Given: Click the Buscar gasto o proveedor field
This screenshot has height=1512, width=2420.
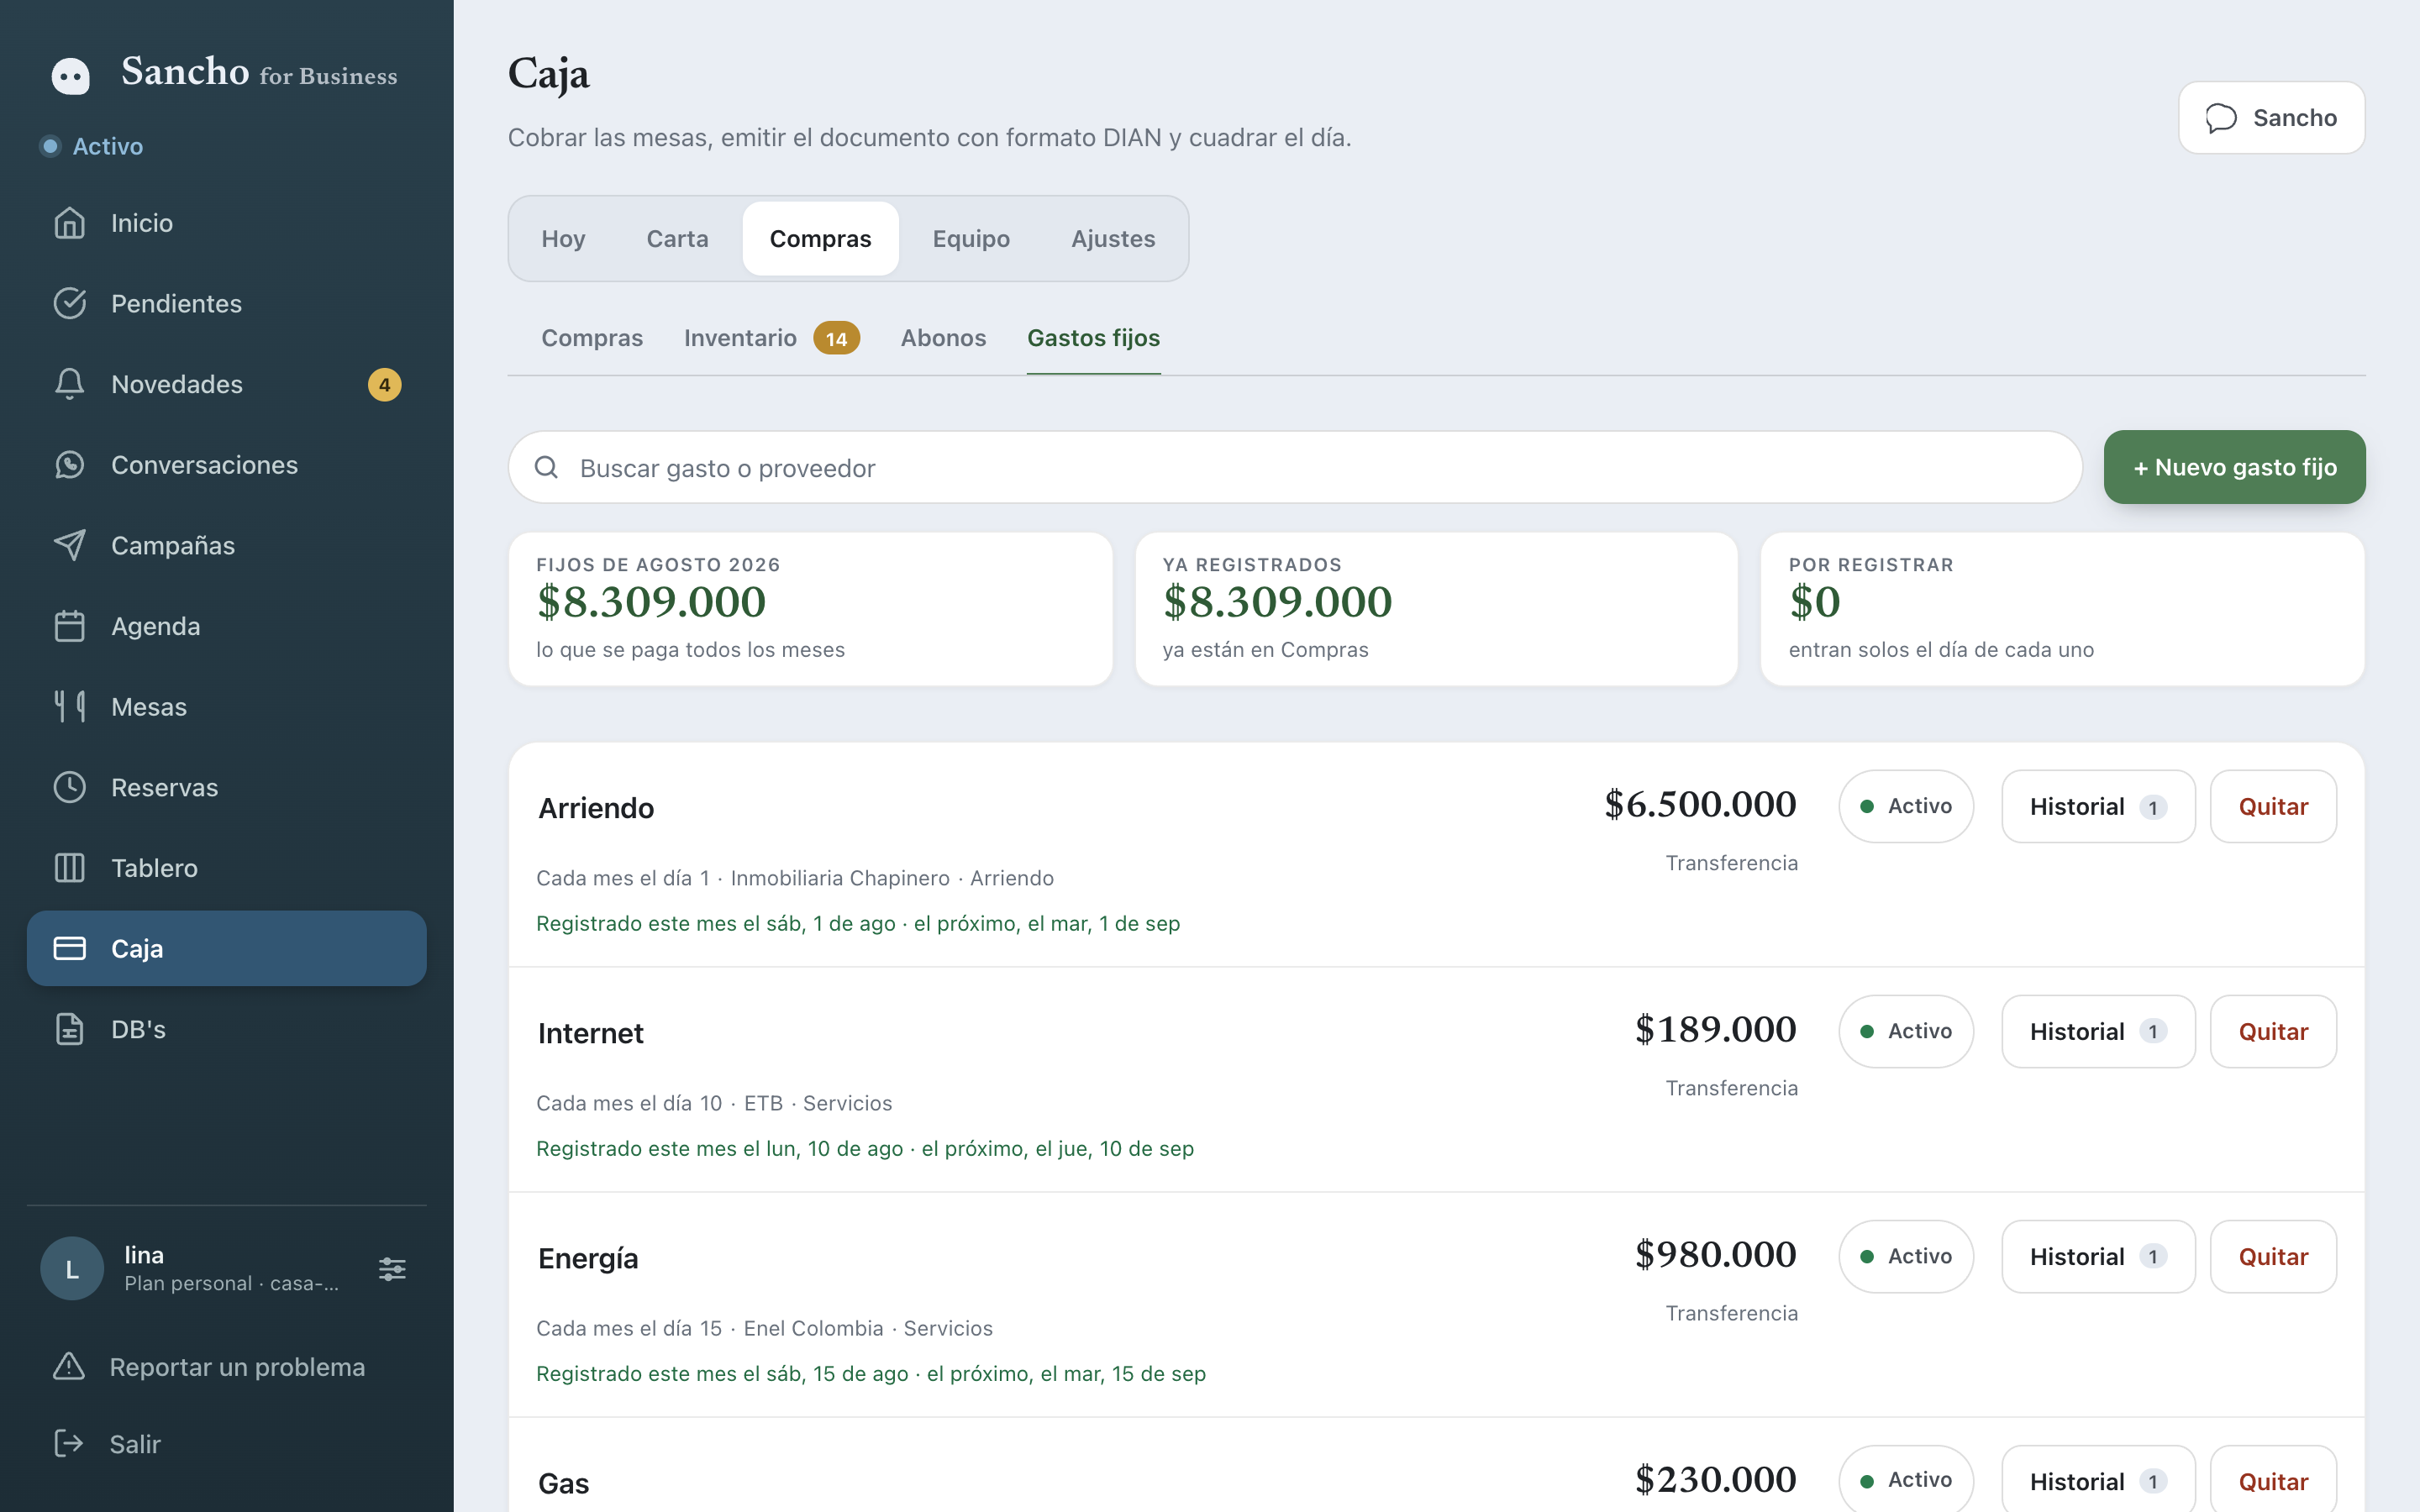Looking at the screenshot, I should pos(1295,467).
